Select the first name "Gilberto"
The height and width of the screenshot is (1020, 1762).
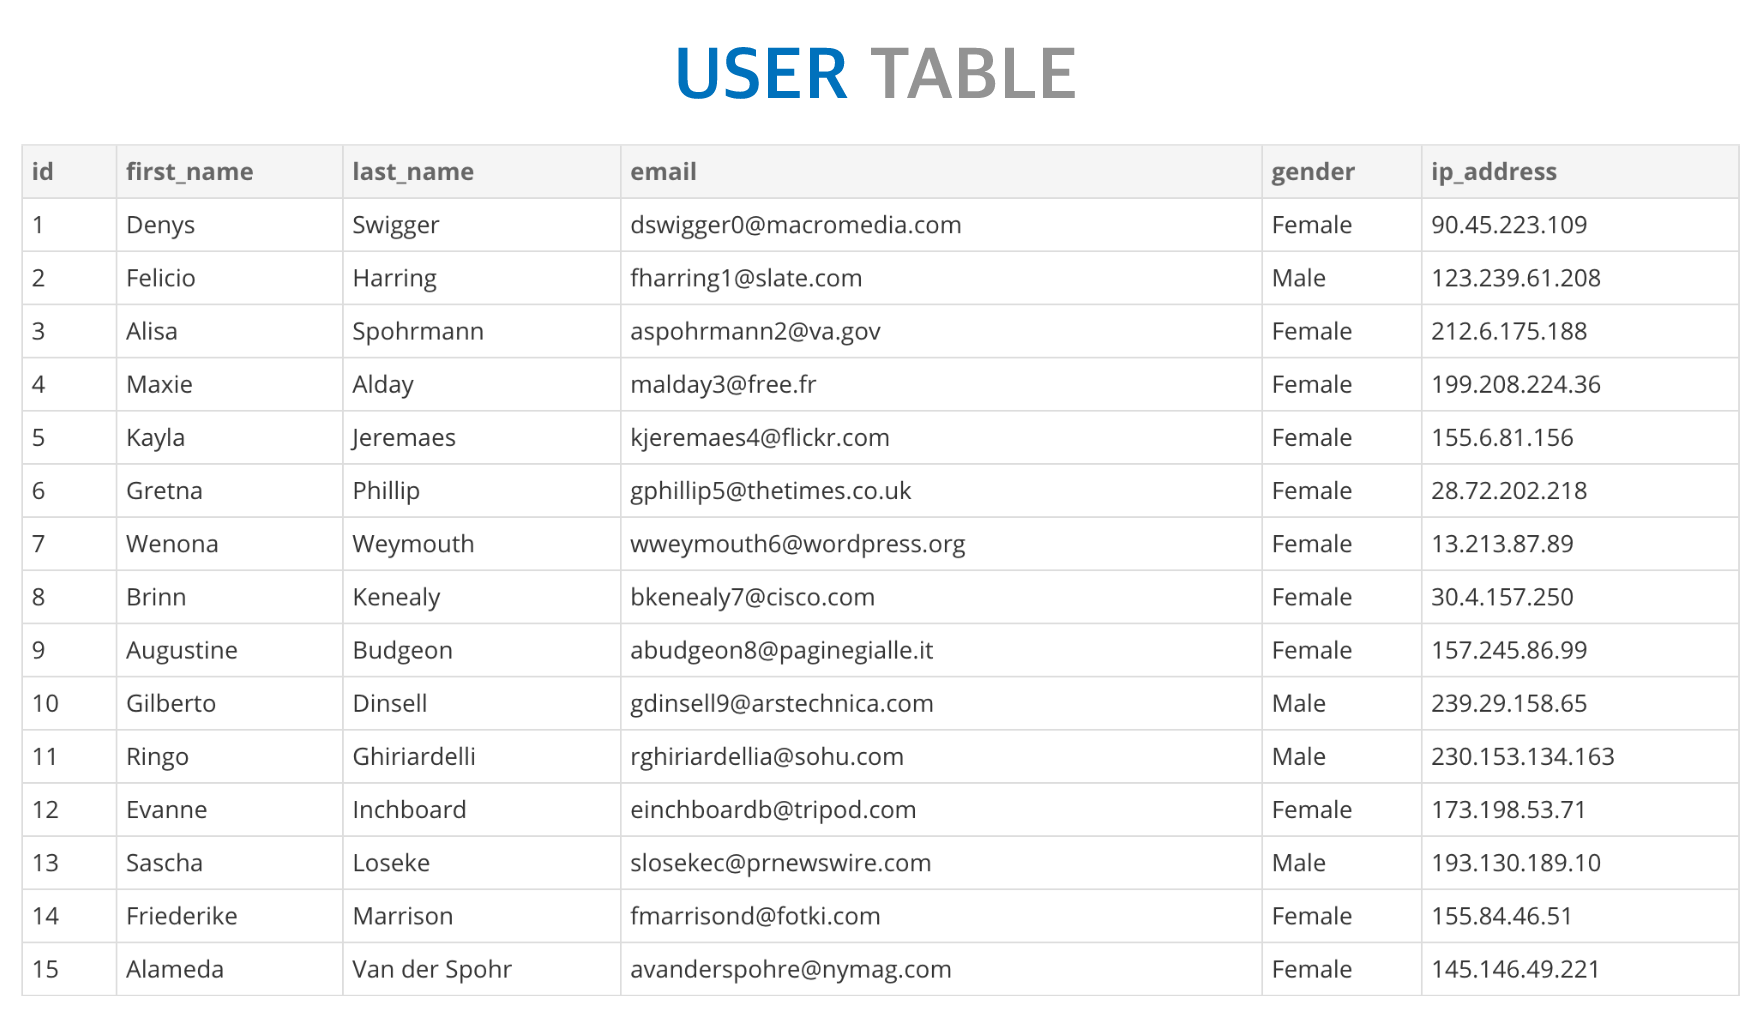click(171, 703)
